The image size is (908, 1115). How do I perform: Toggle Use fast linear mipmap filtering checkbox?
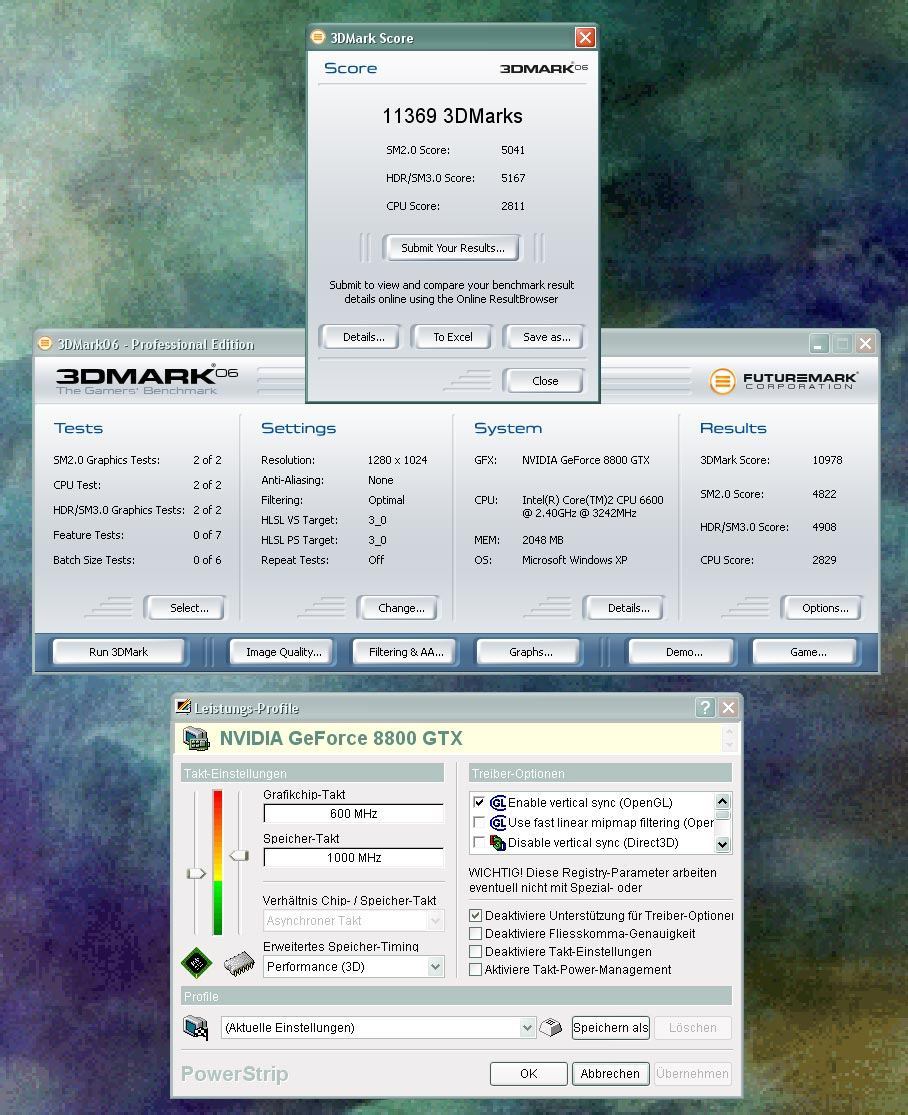pyautogui.click(x=479, y=822)
